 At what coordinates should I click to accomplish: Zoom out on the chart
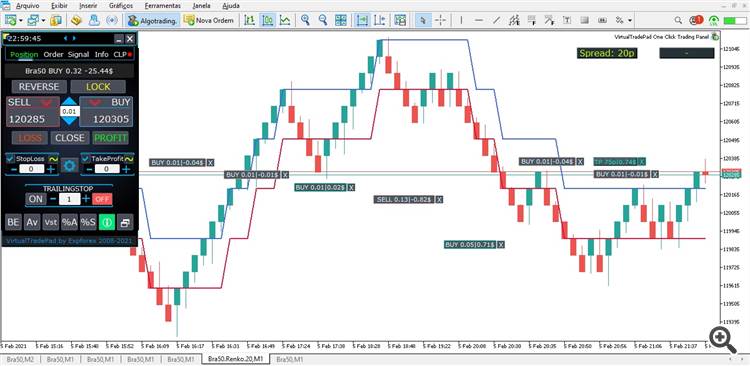323,20
